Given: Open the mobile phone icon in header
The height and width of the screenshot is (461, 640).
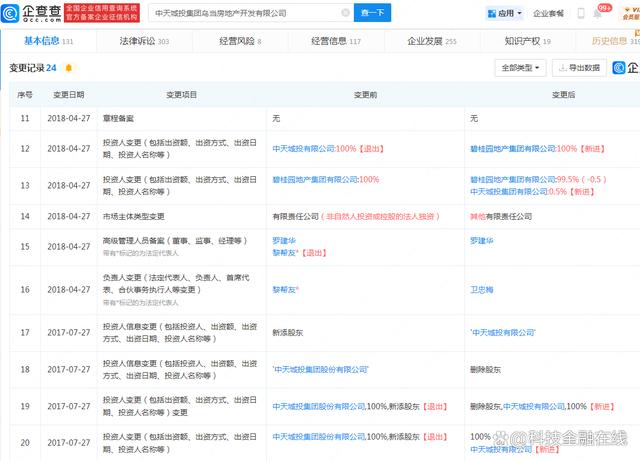Looking at the screenshot, I should [581, 13].
